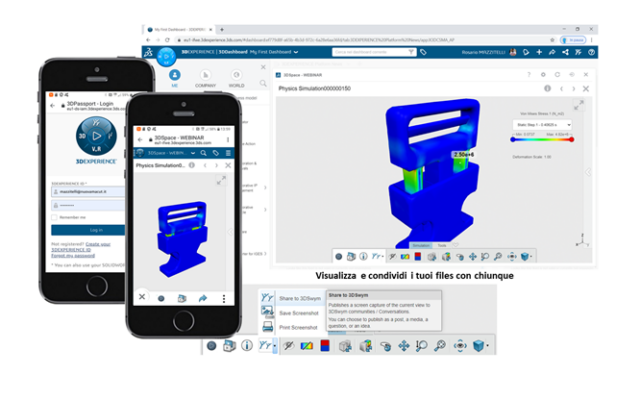Bookmark the page with the Chrome star icon
The image size is (640, 400).
(x=552, y=40)
